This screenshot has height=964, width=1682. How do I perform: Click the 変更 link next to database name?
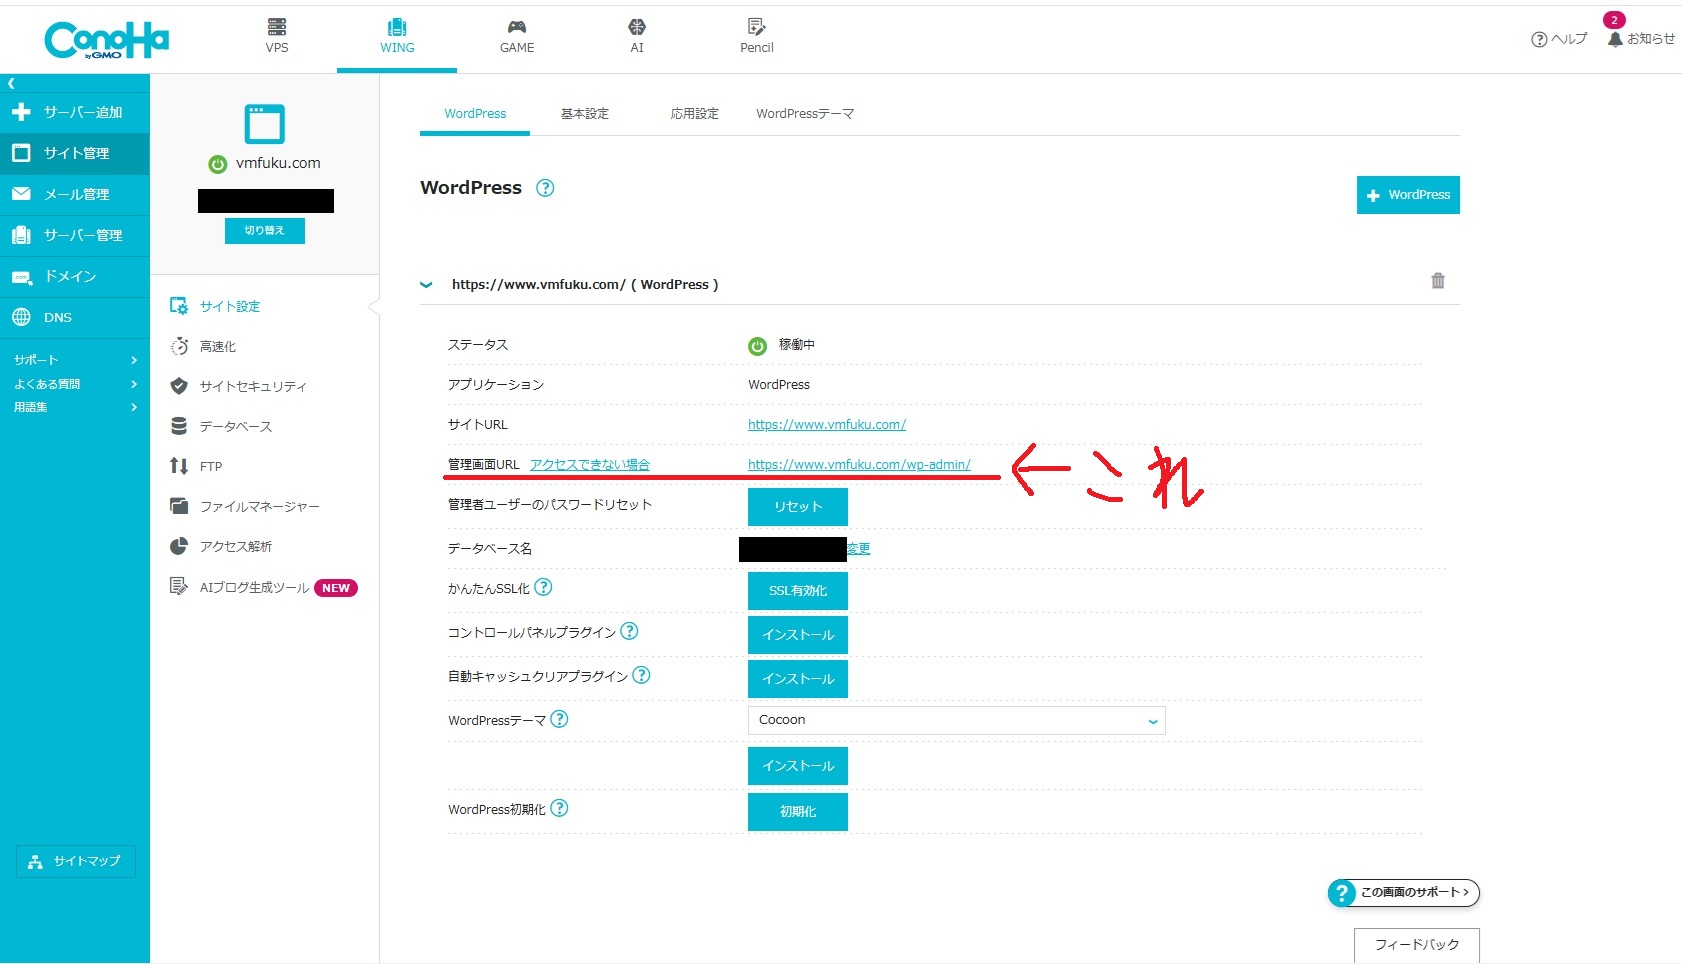tap(859, 549)
